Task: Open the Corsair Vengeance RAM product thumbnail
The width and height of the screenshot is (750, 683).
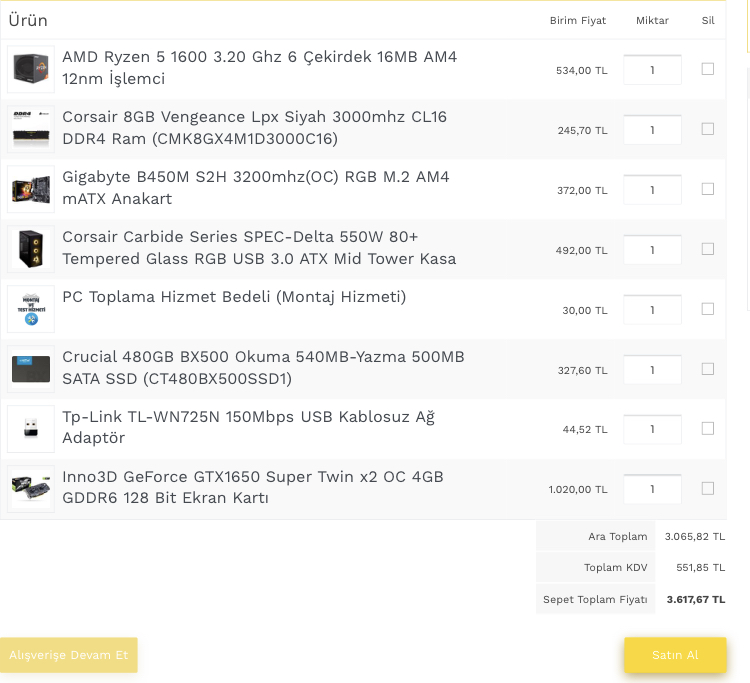Action: click(31, 129)
